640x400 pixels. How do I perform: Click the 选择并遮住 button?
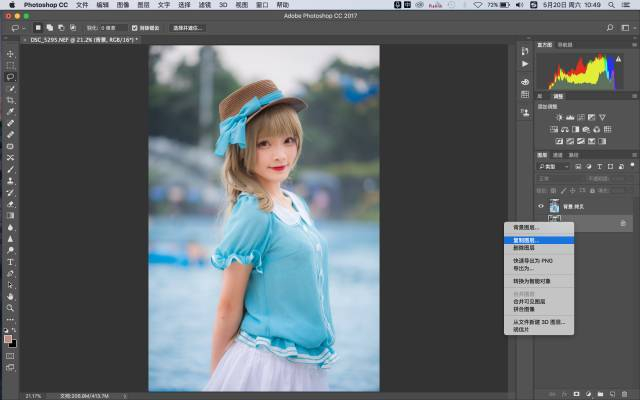click(x=188, y=28)
